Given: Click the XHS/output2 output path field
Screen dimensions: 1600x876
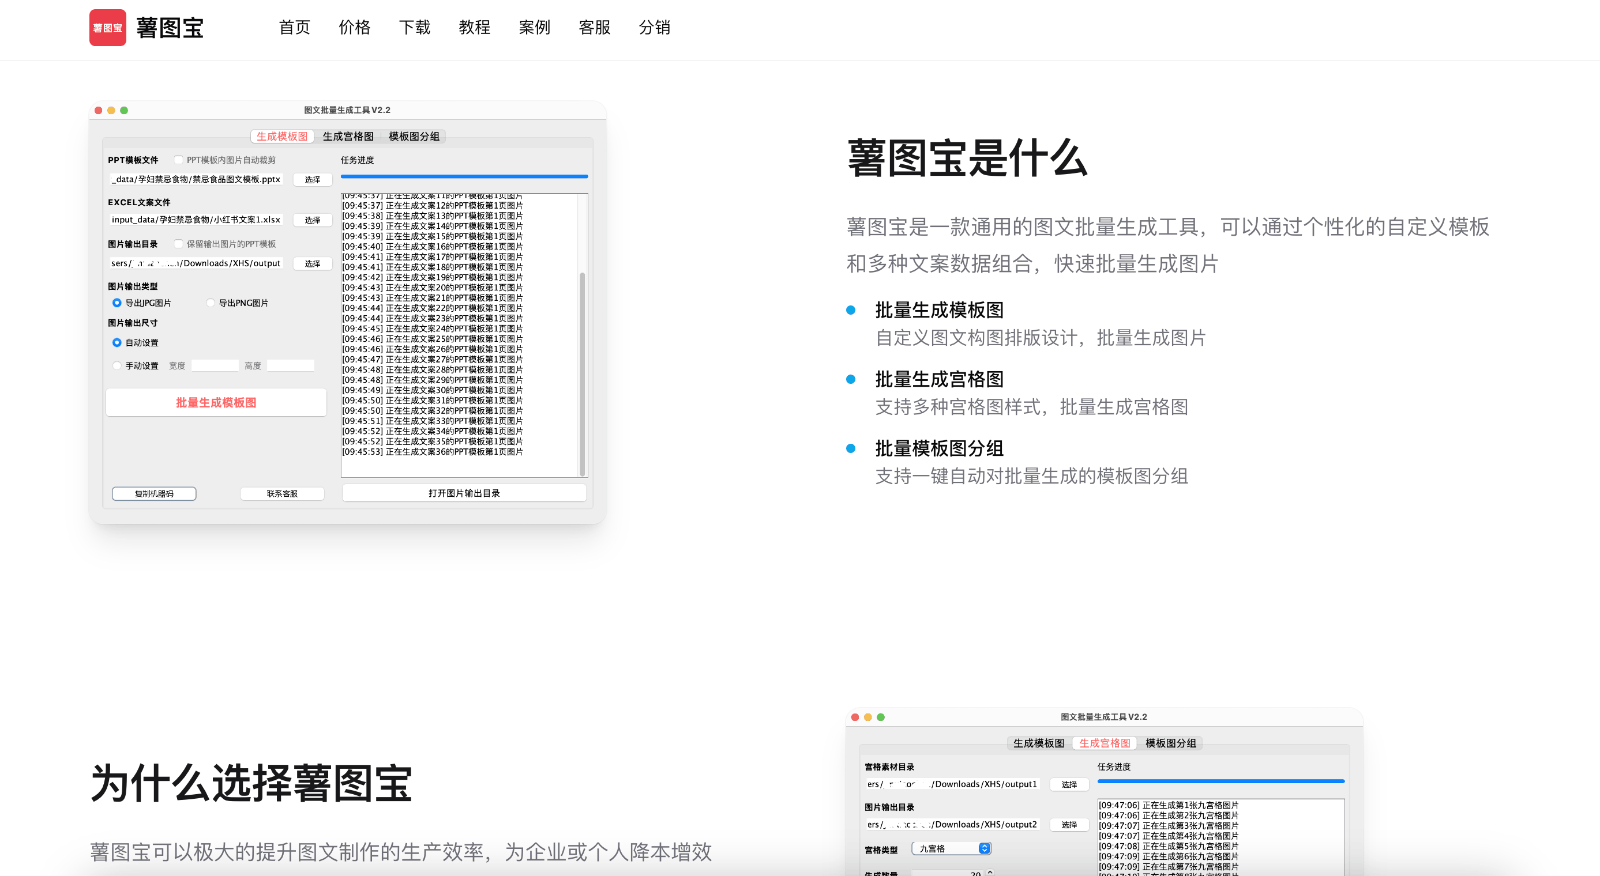Looking at the screenshot, I should [x=952, y=825].
